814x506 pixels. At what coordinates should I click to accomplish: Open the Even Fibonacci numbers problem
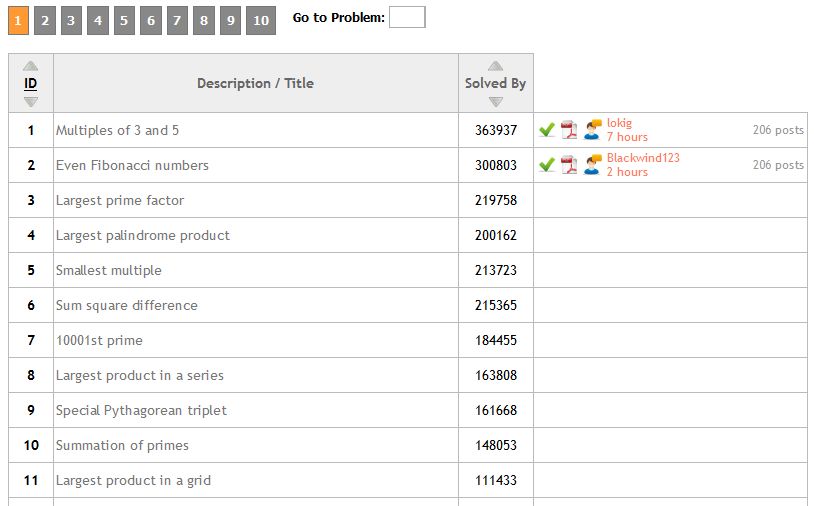point(132,165)
